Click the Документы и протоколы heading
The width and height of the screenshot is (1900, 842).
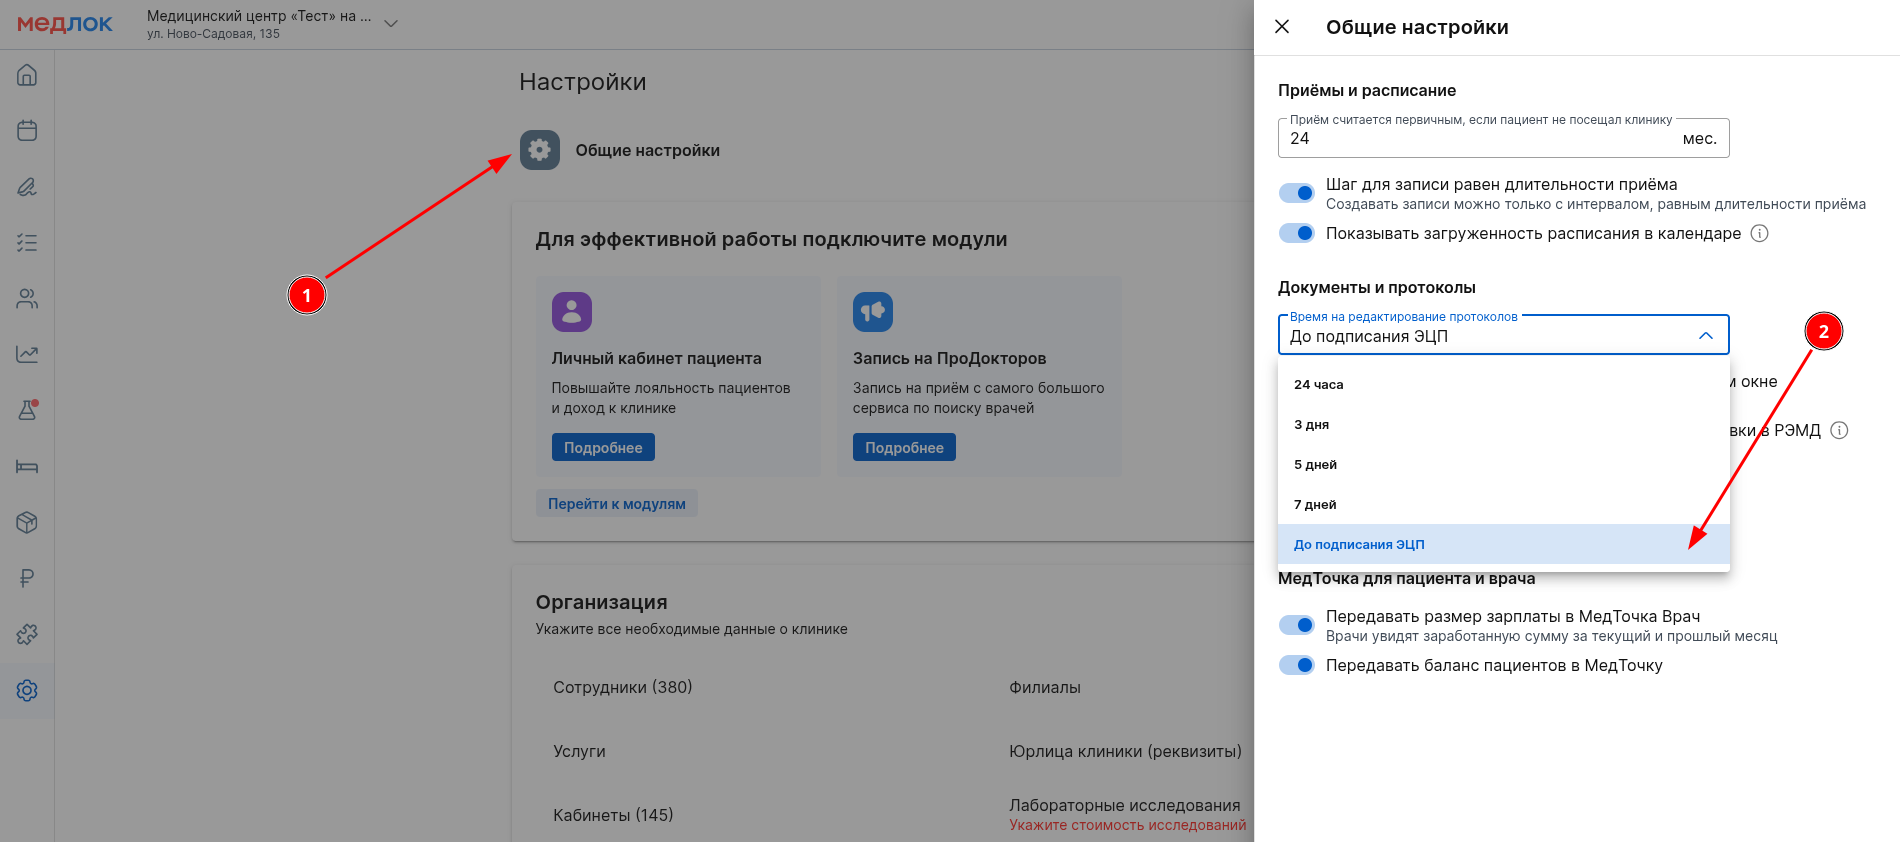coord(1376,287)
